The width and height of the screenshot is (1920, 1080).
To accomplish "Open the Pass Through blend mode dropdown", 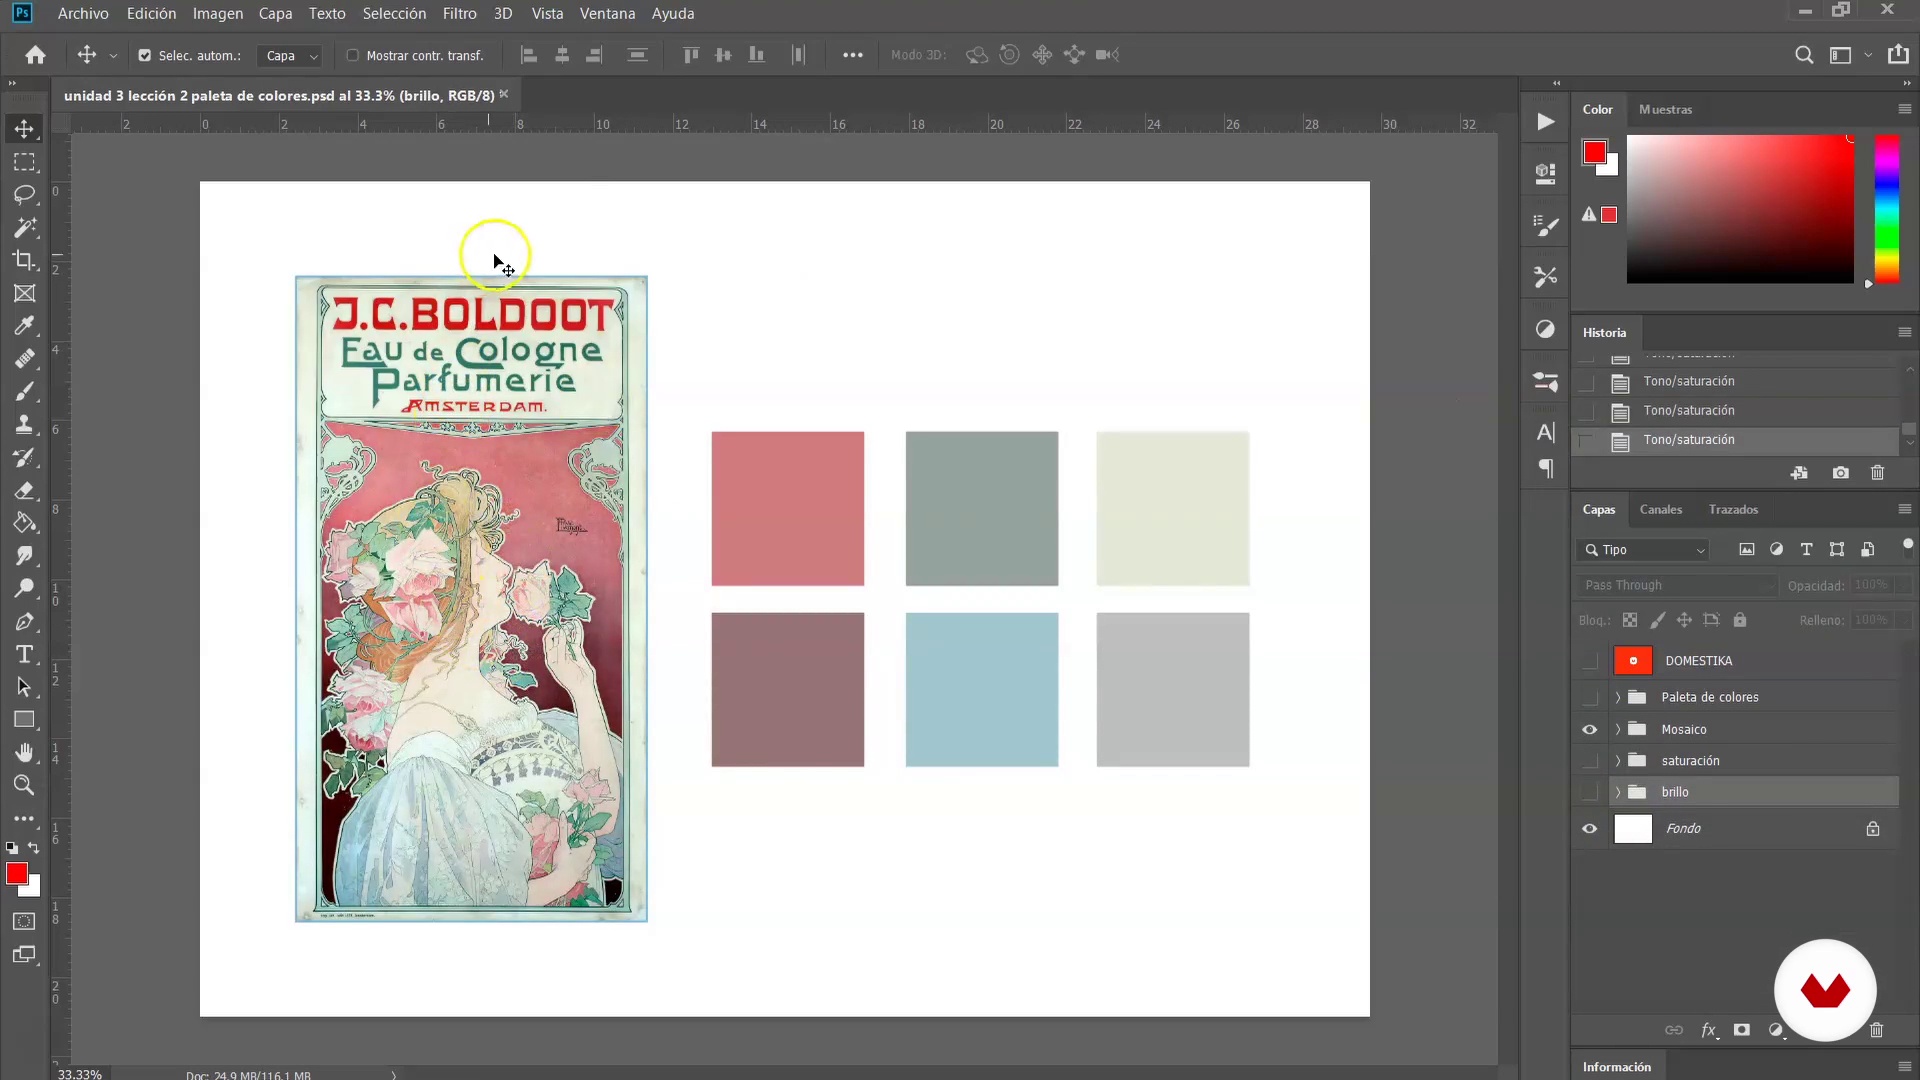I will tap(1677, 585).
